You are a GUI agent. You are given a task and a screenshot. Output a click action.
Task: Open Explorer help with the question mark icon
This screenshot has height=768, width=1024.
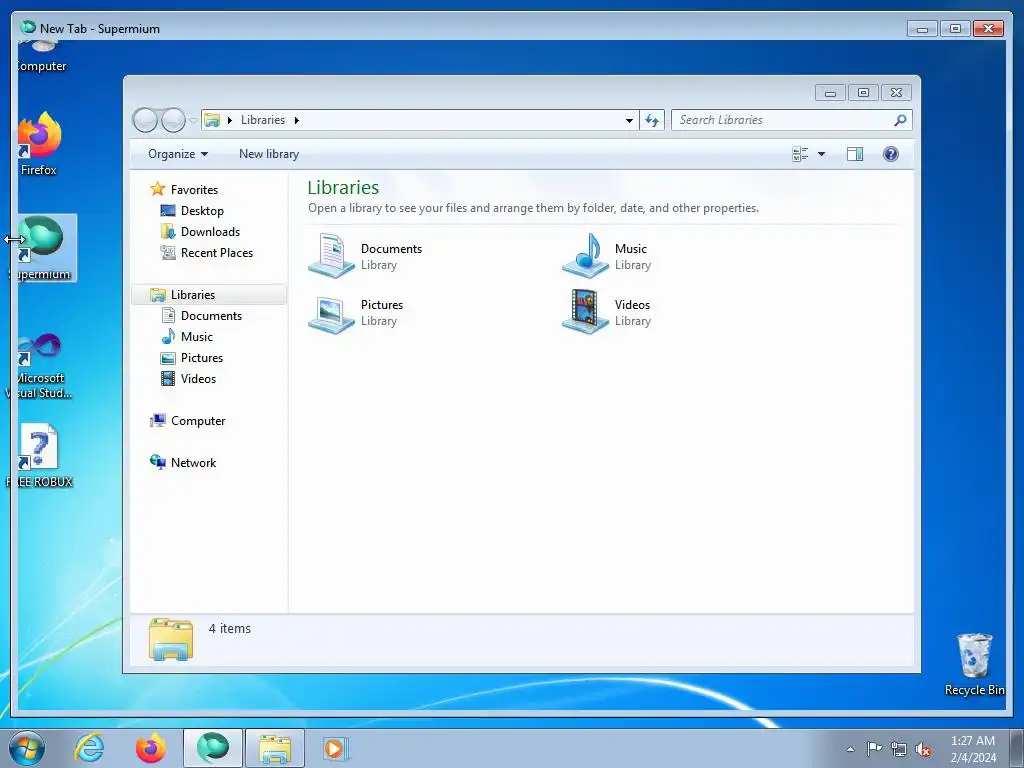point(891,154)
